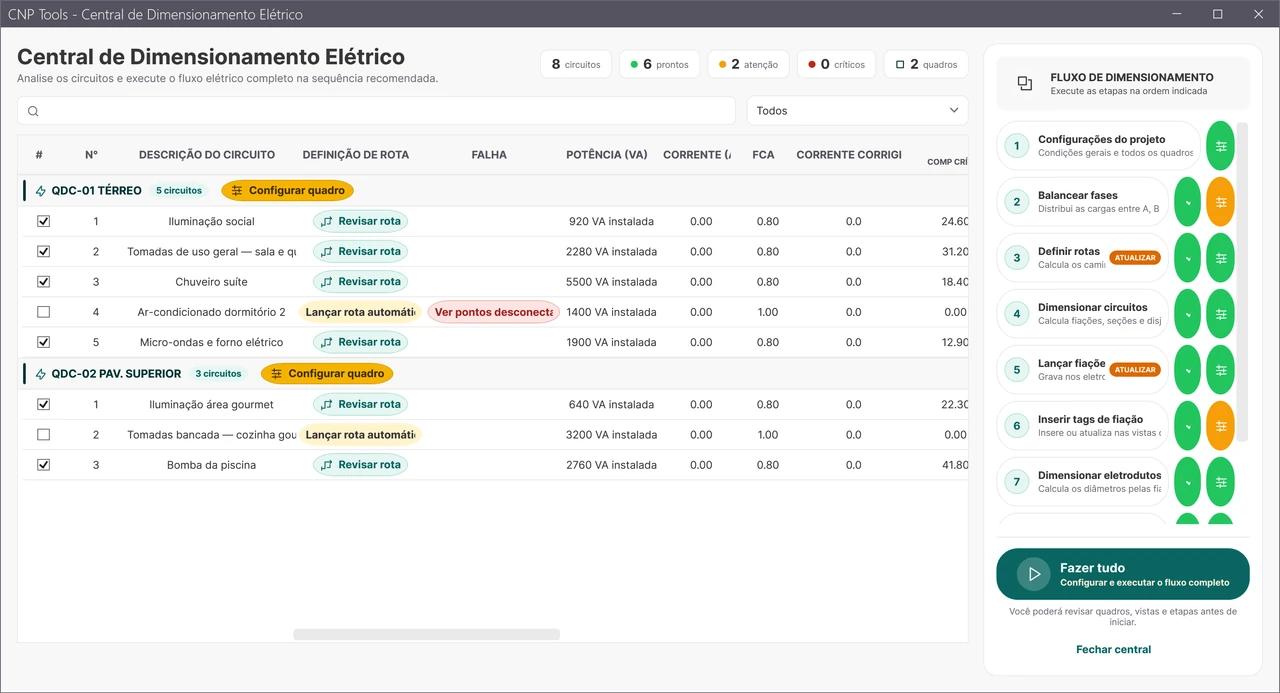Click the Configurações do projeto step card

point(1098,146)
